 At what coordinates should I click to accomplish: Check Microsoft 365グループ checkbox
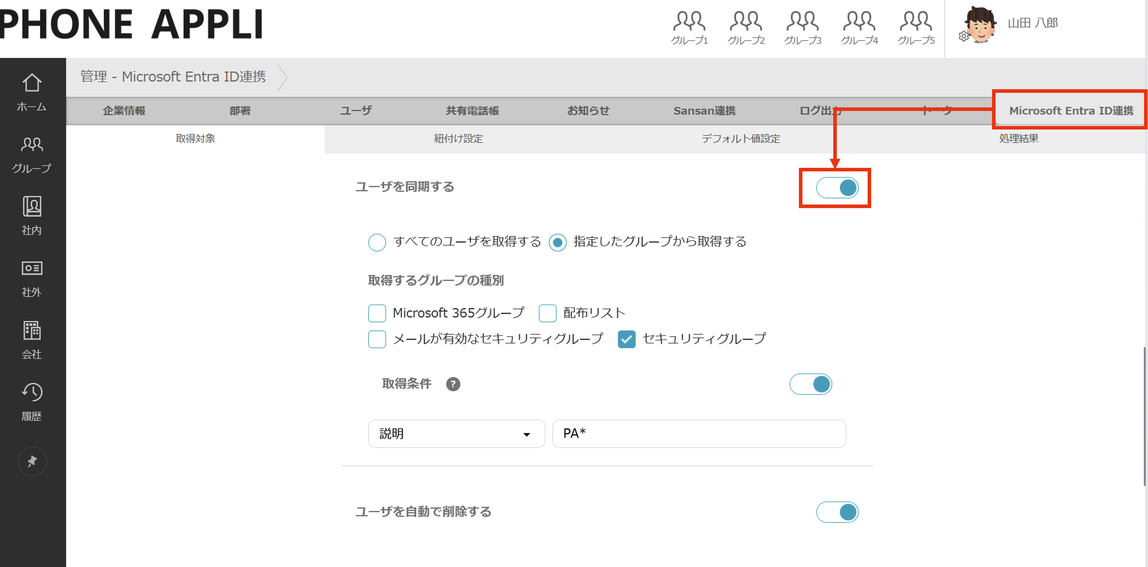[x=377, y=314]
